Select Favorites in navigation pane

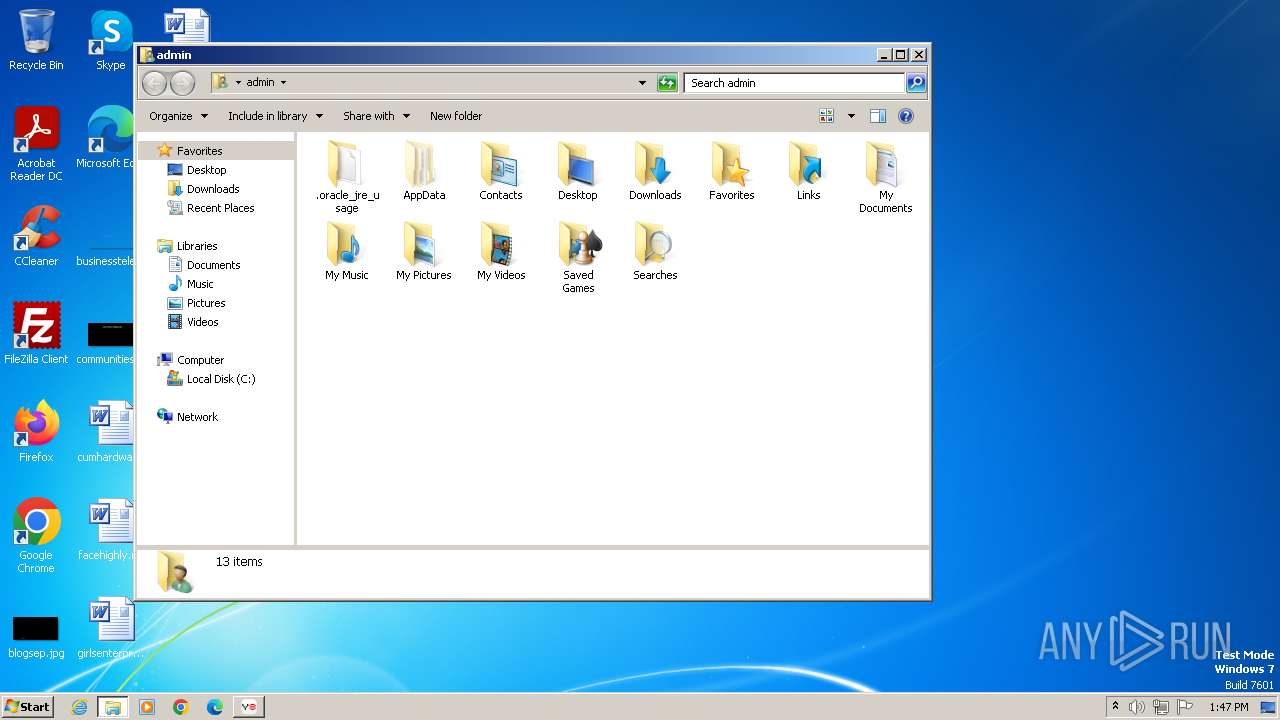coord(199,151)
